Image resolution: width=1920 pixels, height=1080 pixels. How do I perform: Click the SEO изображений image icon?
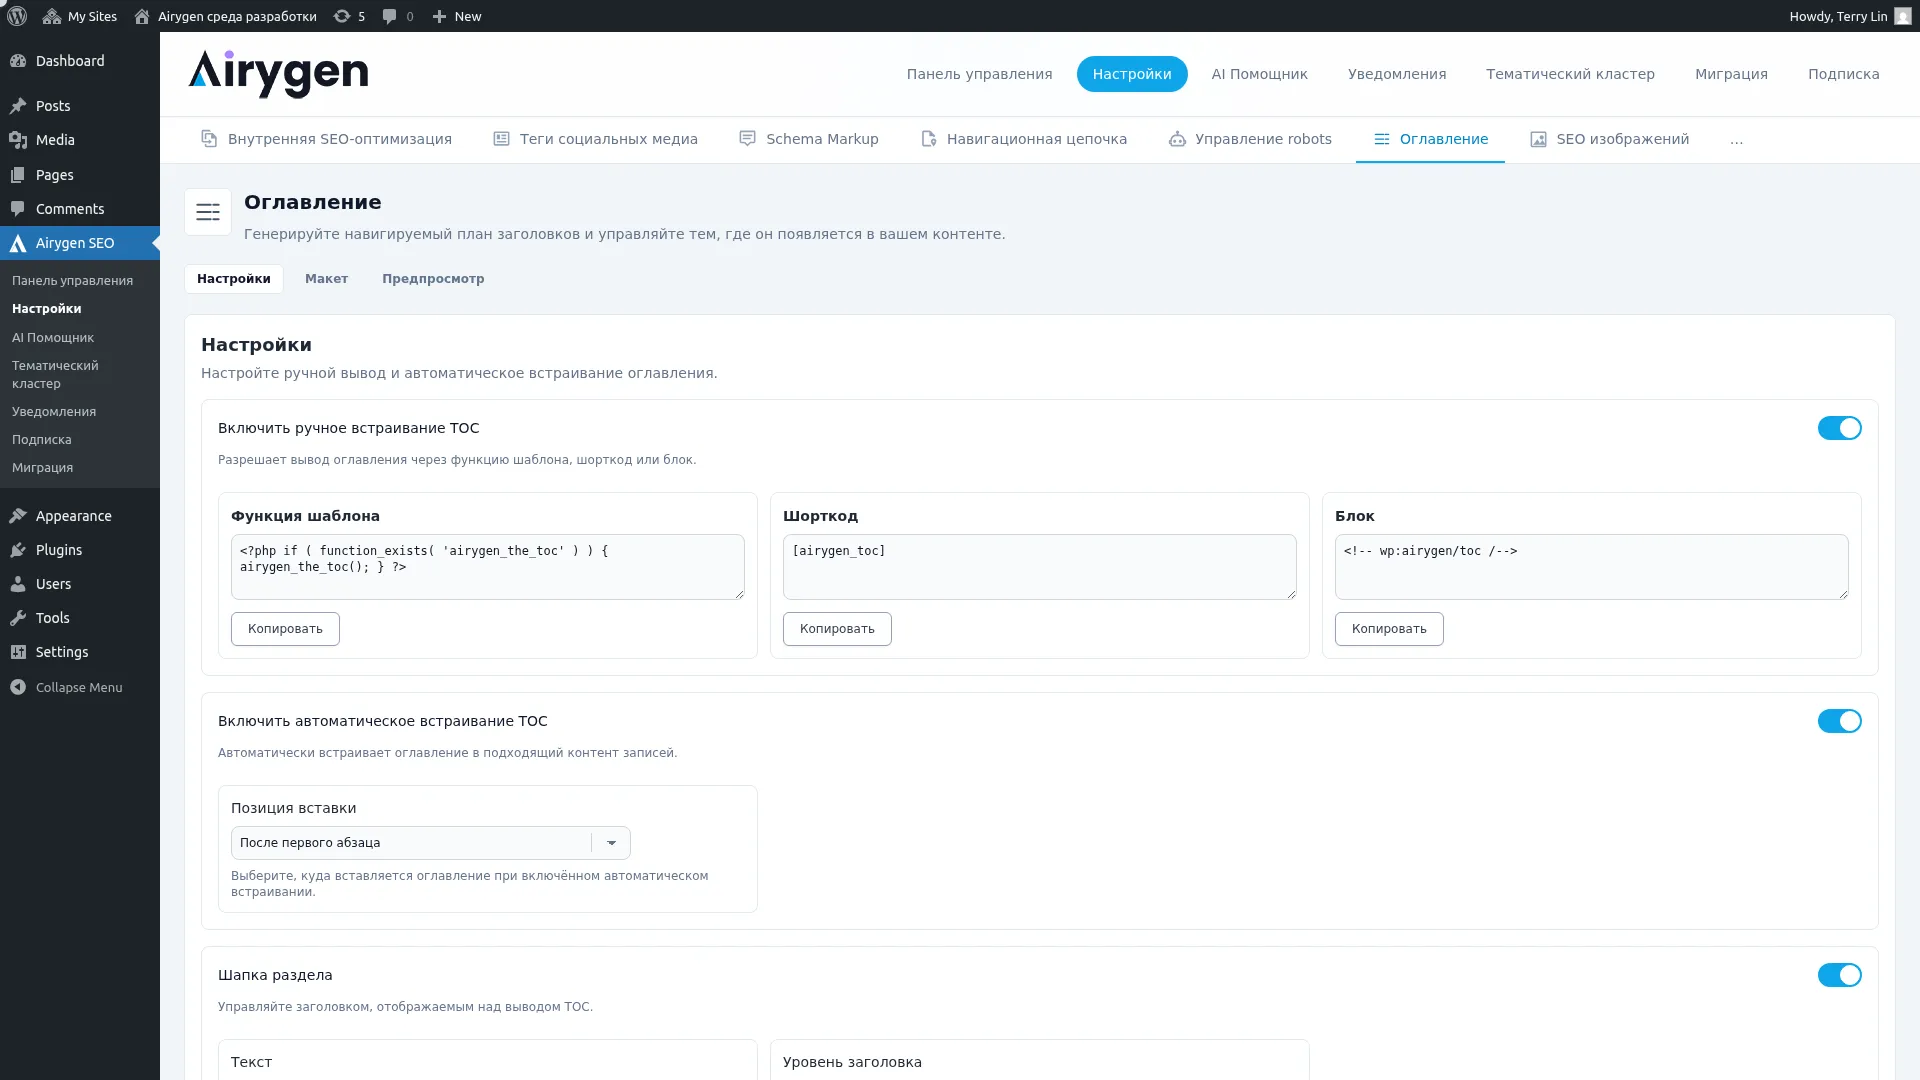pyautogui.click(x=1538, y=139)
